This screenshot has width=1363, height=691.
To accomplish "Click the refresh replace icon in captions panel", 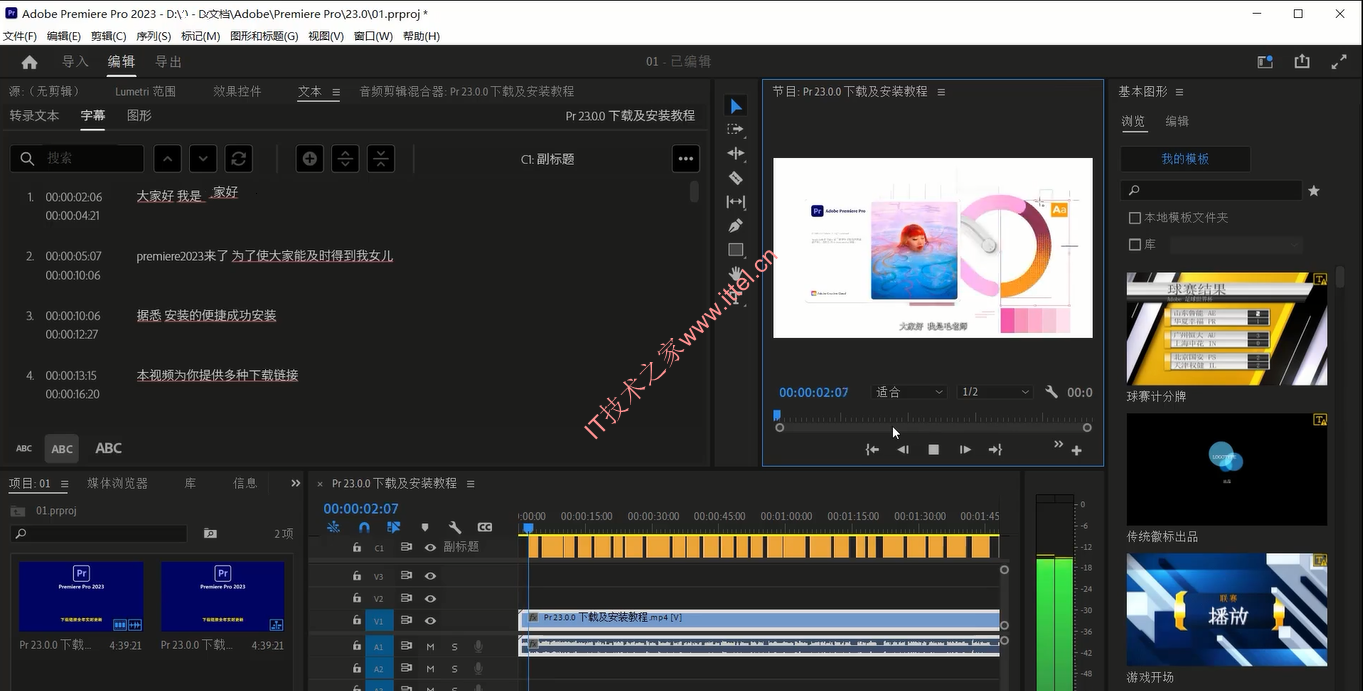I will [238, 158].
